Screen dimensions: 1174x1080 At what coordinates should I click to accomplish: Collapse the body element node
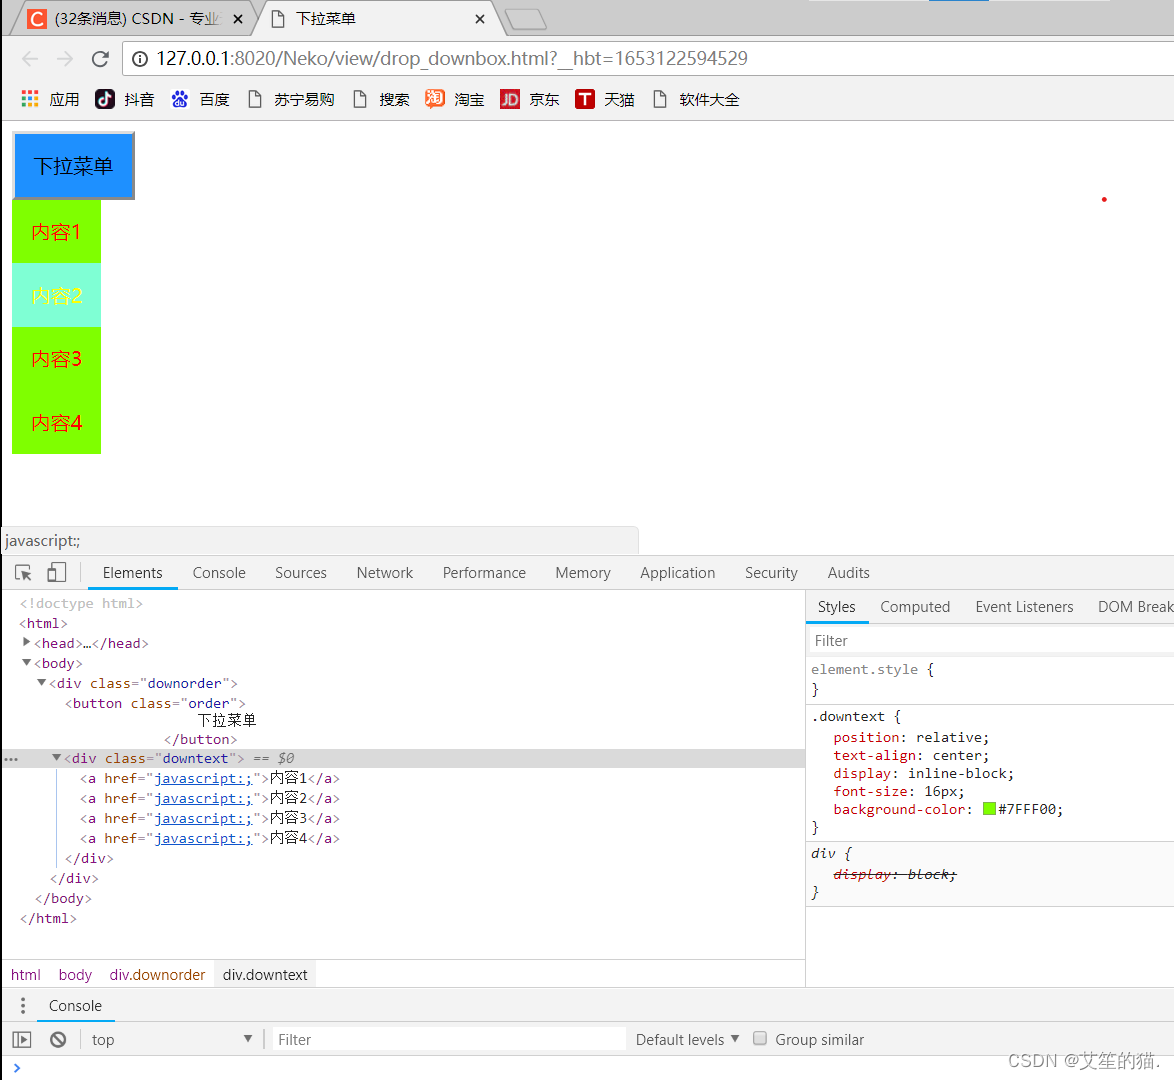[26, 663]
